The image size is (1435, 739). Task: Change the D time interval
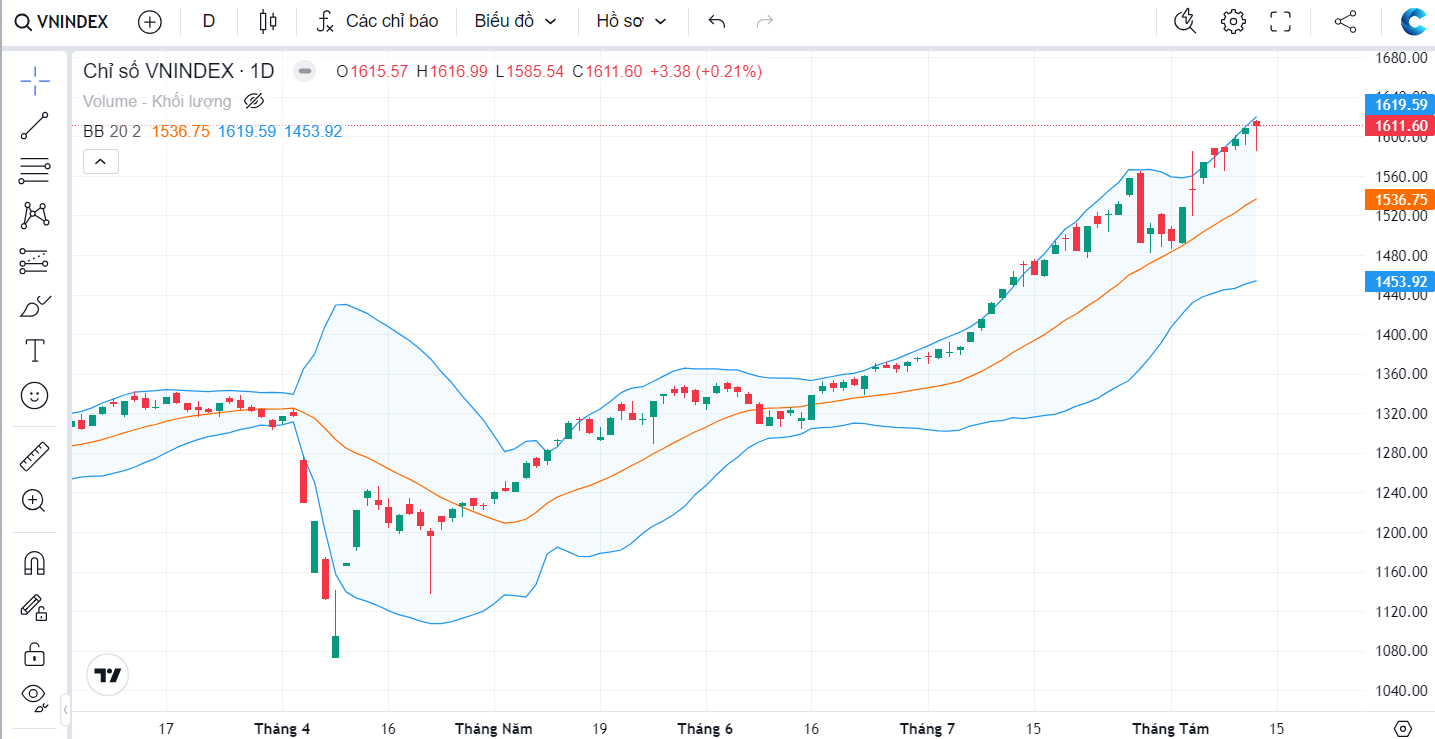click(209, 21)
